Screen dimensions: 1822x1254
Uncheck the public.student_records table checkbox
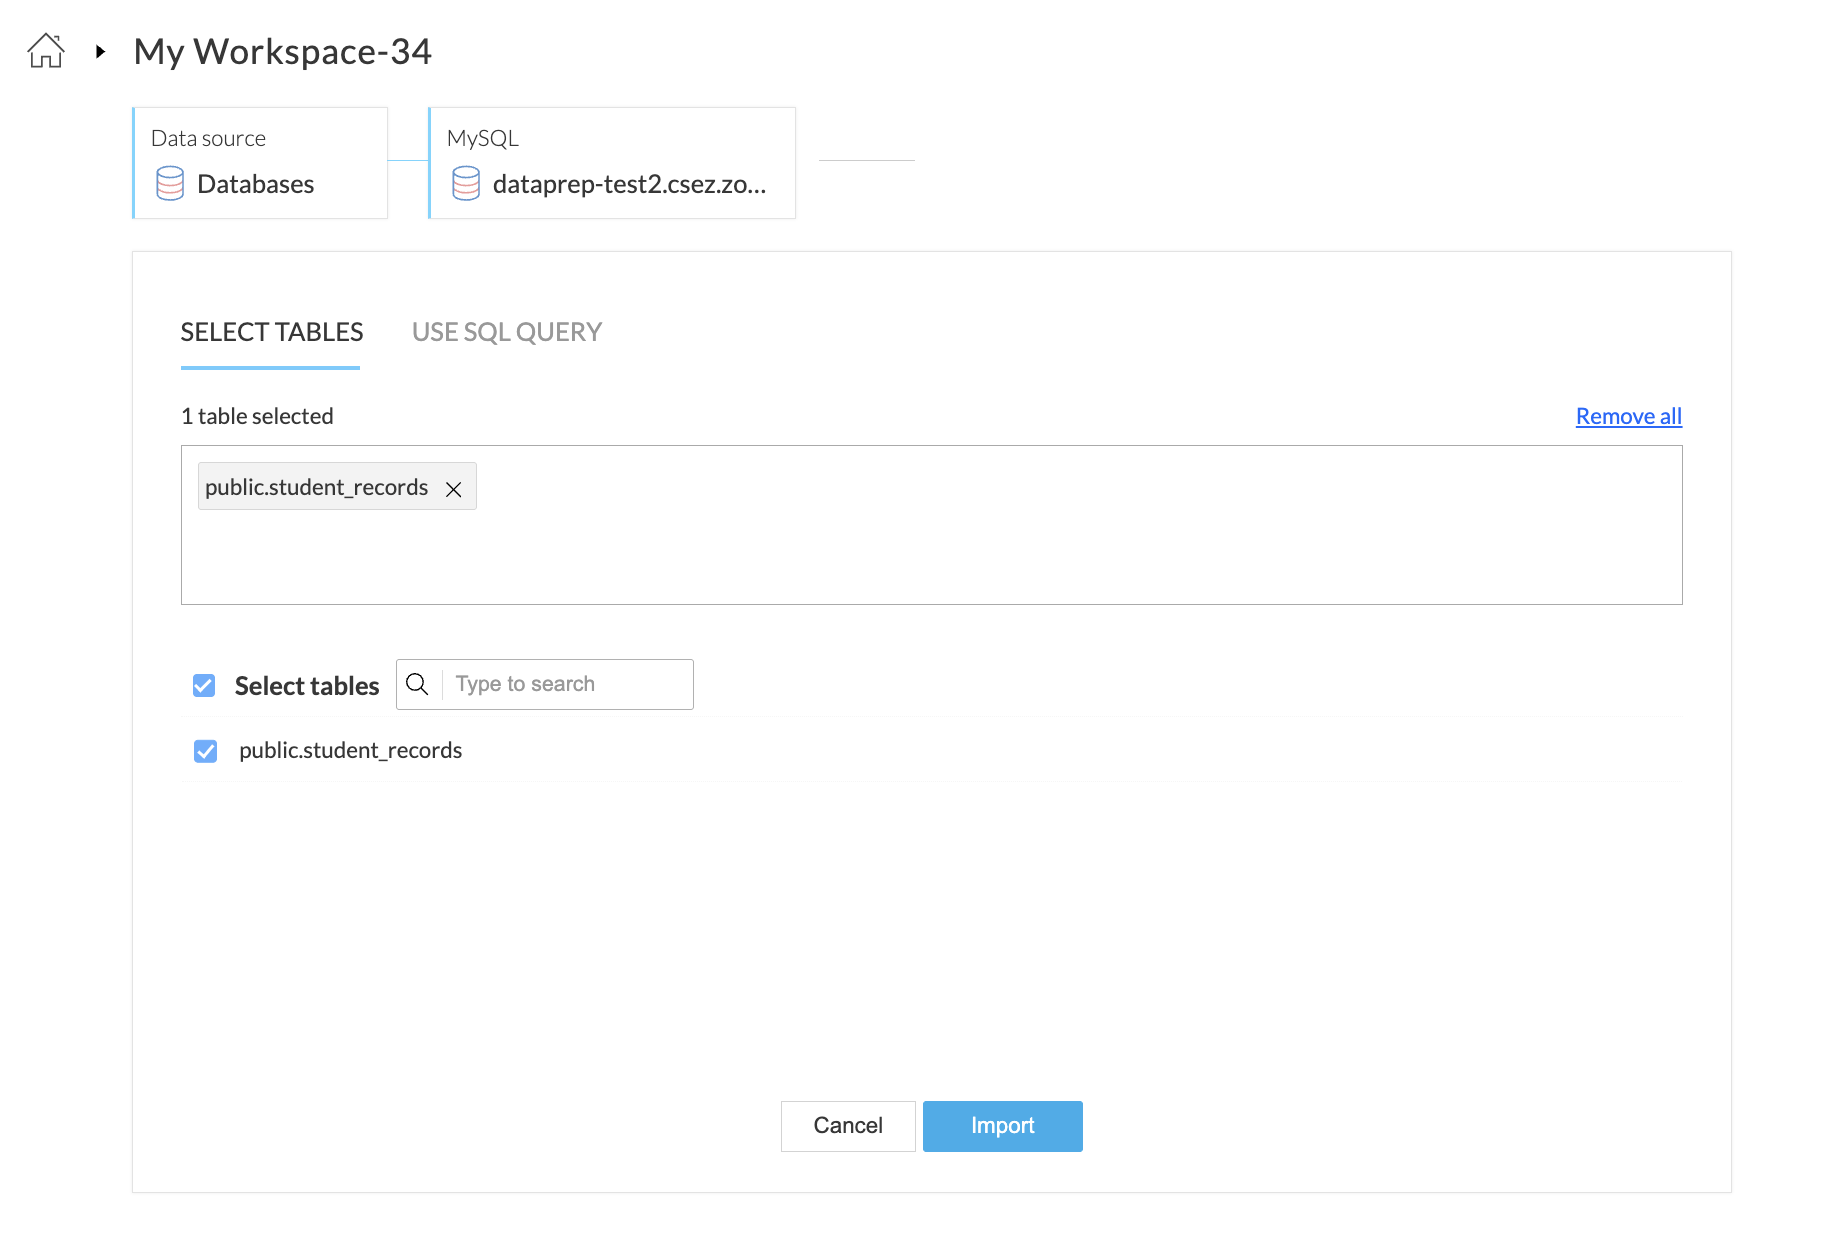(206, 751)
